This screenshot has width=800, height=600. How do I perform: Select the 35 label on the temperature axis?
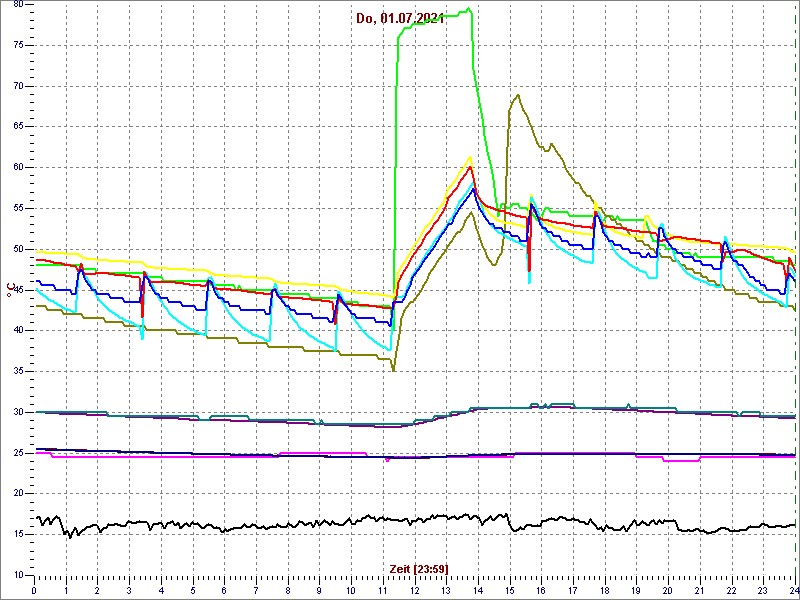click(x=17, y=371)
